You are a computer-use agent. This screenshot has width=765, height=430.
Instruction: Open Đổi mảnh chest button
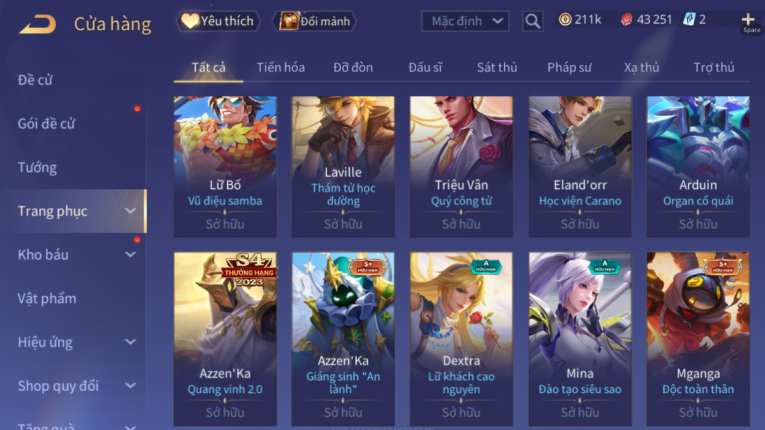click(314, 21)
